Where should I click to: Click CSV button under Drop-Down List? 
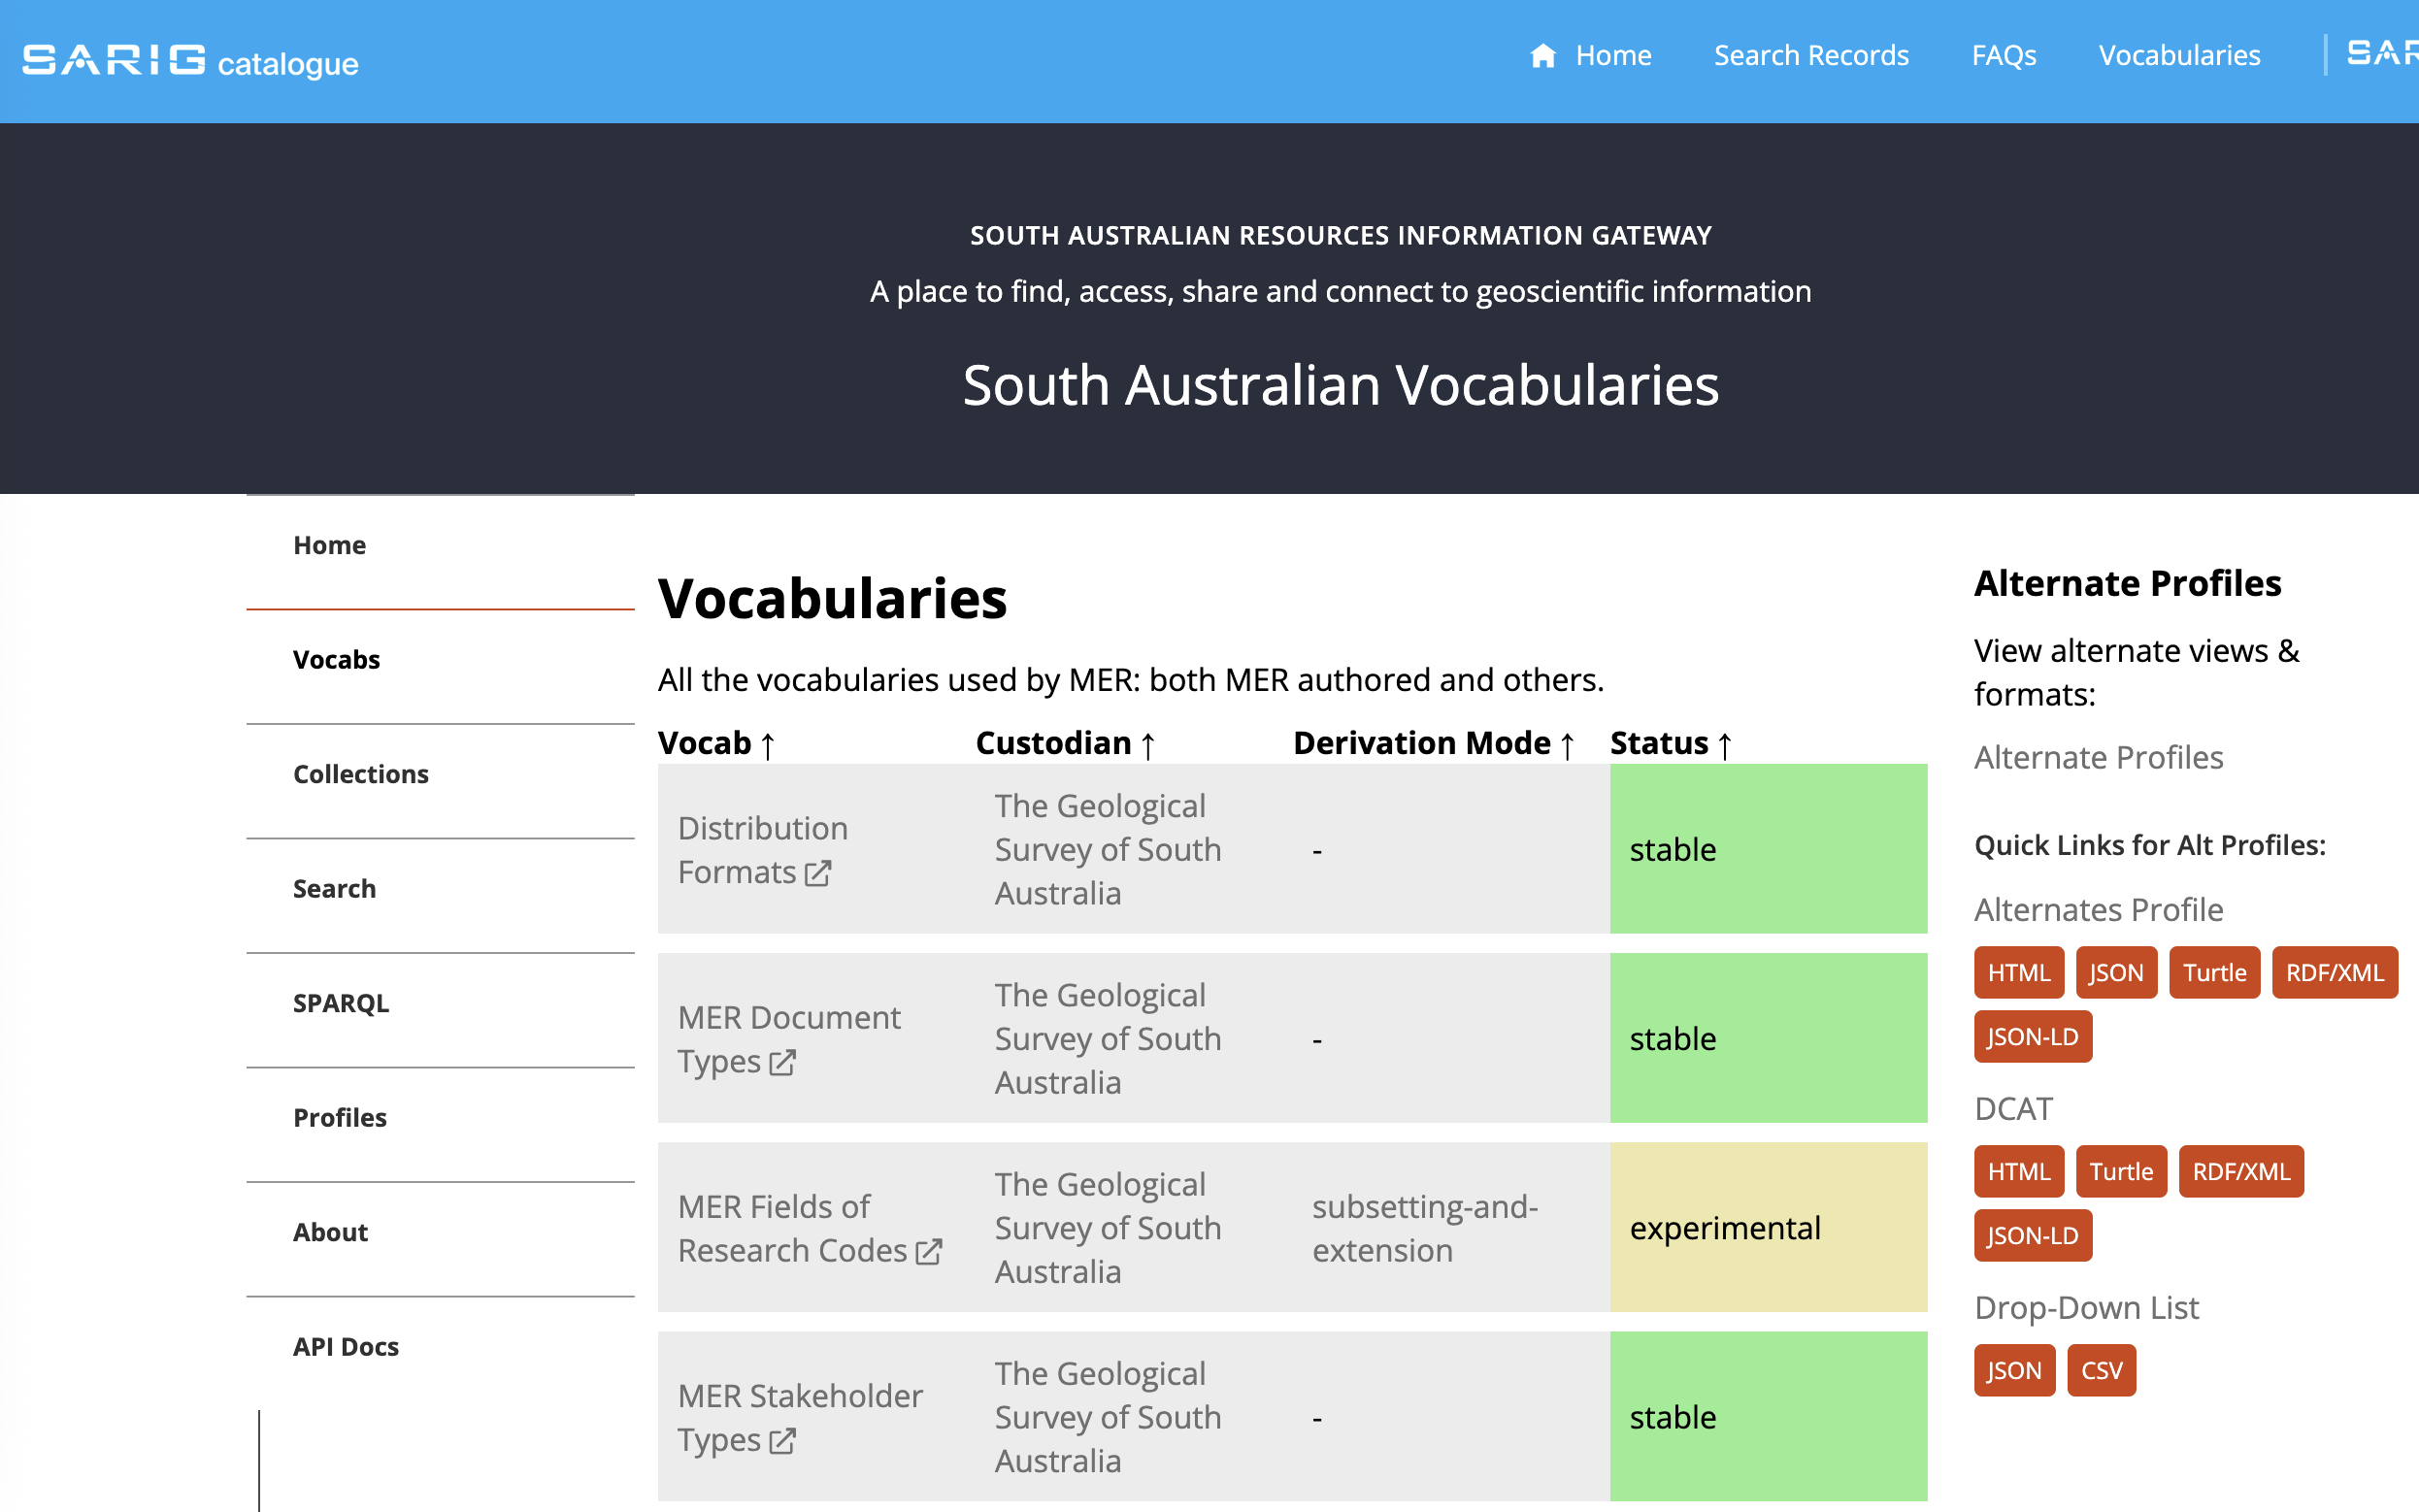tap(2101, 1371)
